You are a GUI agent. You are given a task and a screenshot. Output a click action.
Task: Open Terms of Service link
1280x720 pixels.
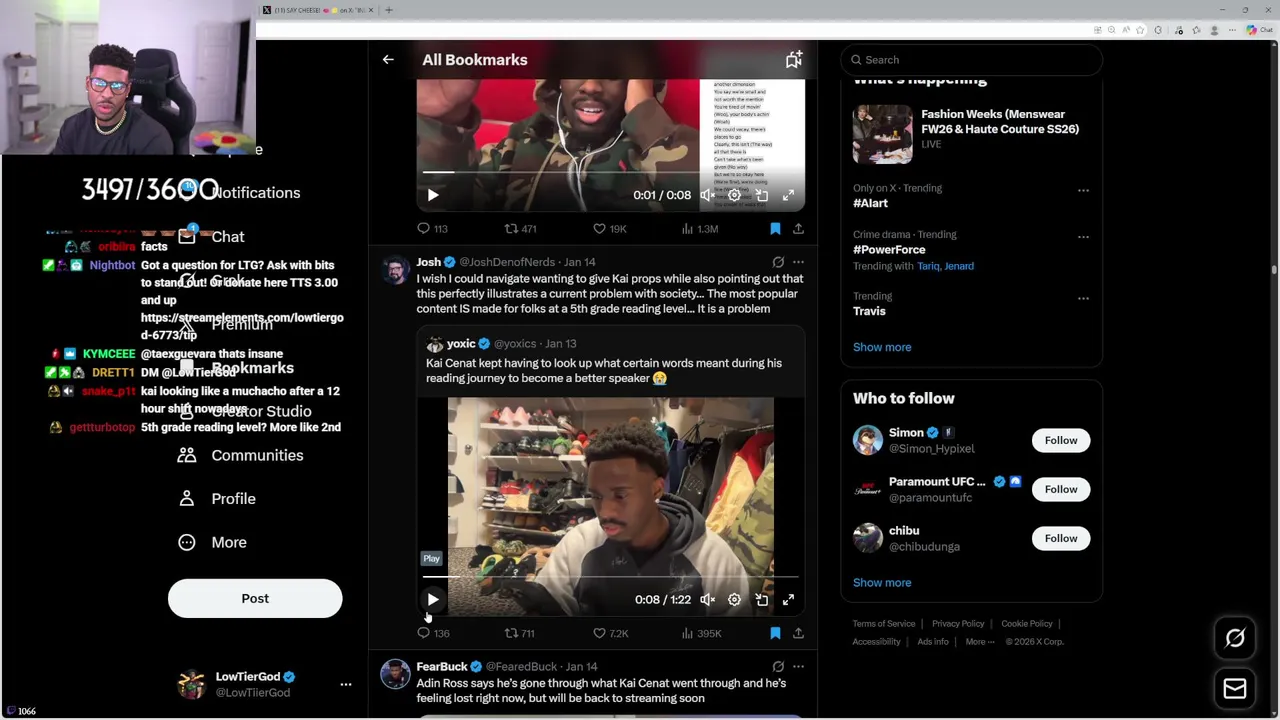(884, 624)
